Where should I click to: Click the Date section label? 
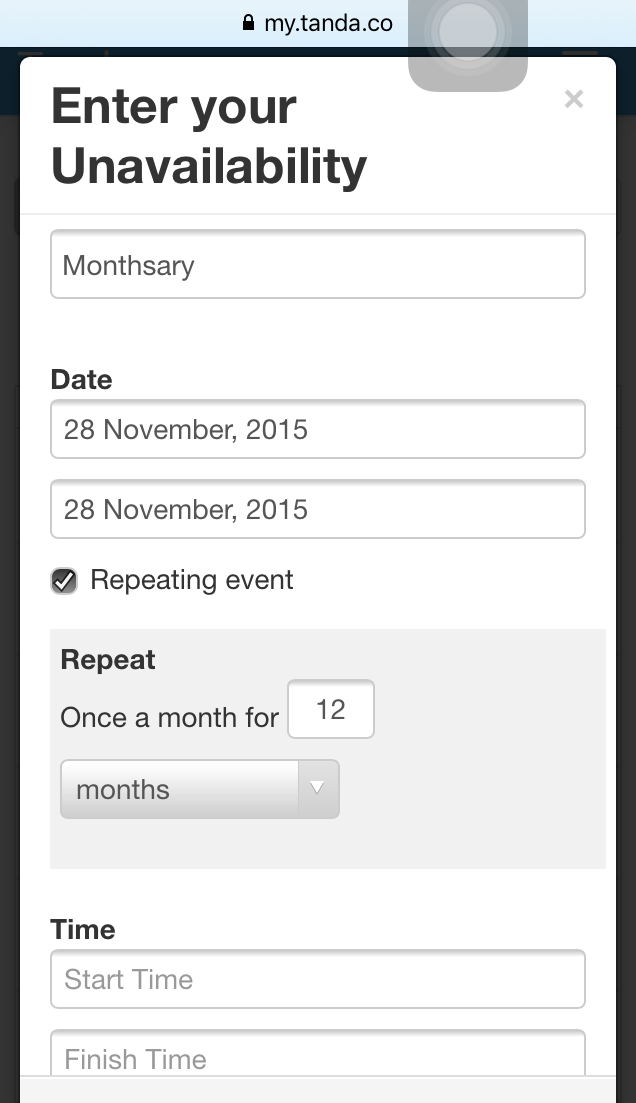pos(82,380)
